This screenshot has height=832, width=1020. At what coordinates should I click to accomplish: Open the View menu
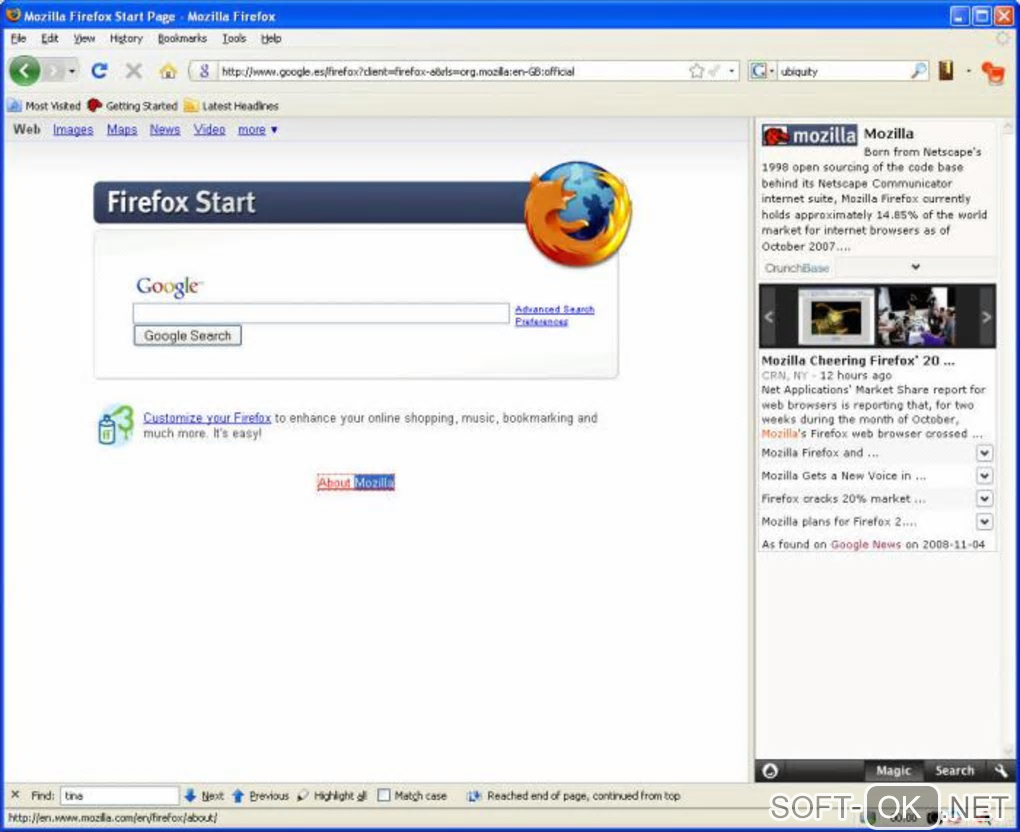84,38
